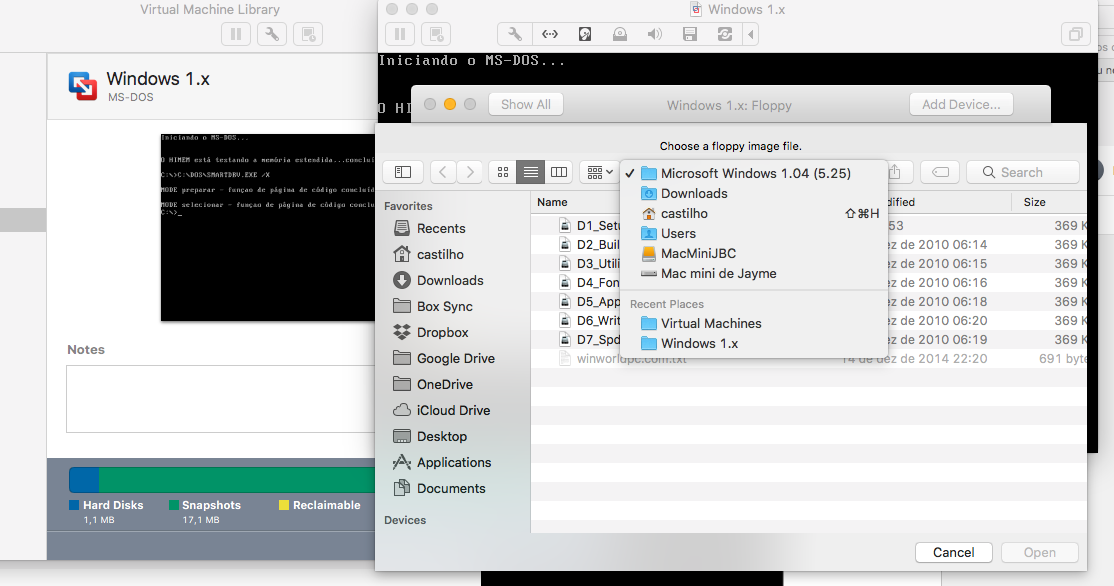This screenshot has height=586, width=1114.
Task: Open Dropbox in the Favorites sidebar
Action: pyautogui.click(x=442, y=332)
